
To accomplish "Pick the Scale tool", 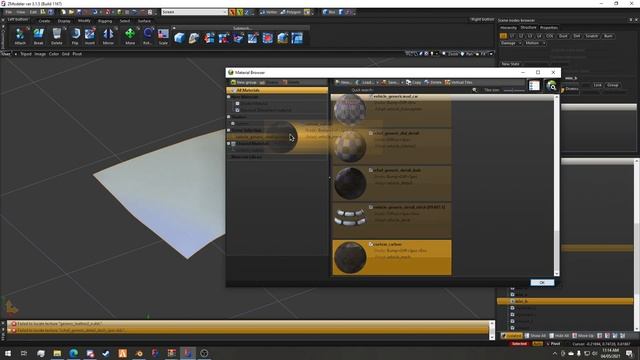I will [163, 36].
